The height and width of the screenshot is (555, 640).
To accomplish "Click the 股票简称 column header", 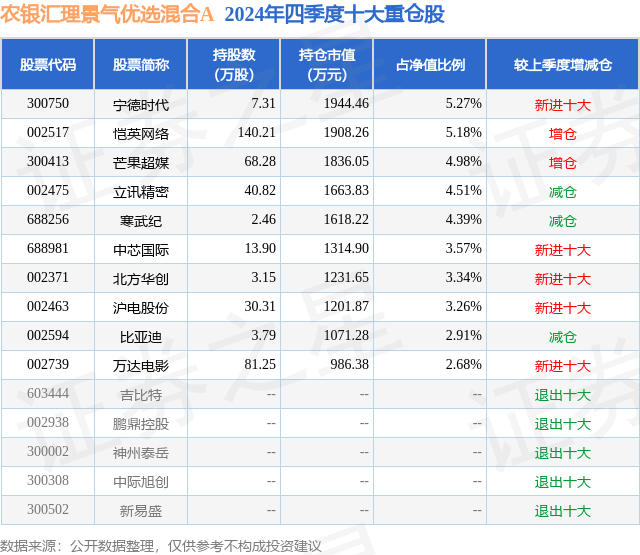I will 141,64.
